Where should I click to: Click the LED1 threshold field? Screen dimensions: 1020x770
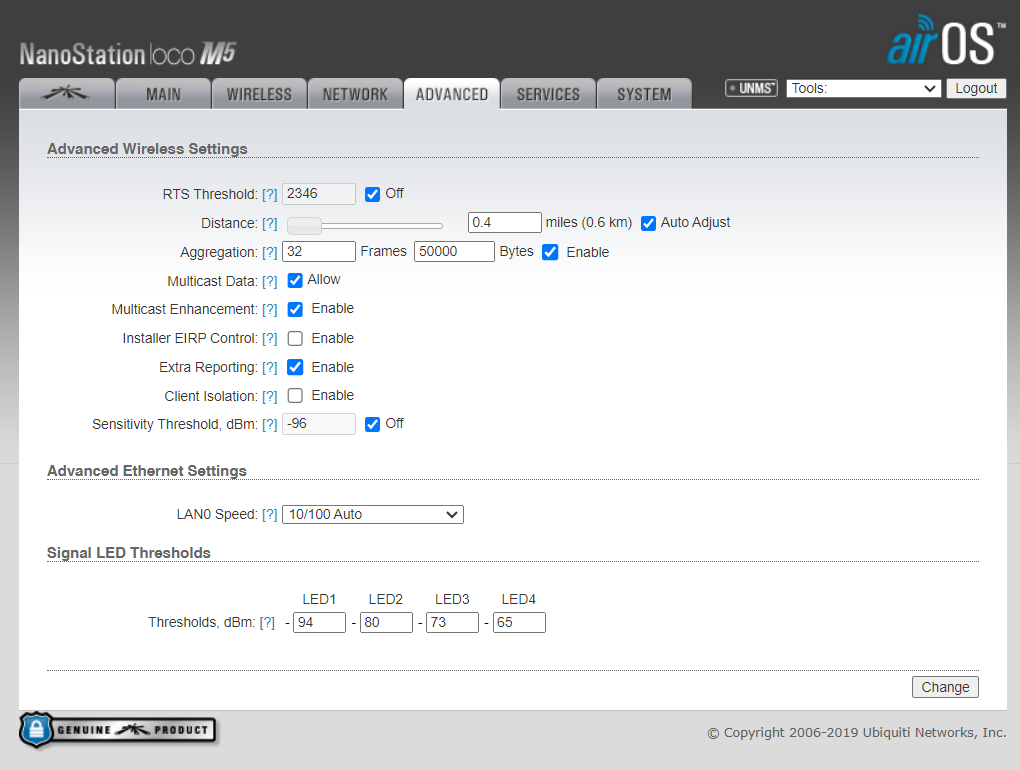[319, 622]
